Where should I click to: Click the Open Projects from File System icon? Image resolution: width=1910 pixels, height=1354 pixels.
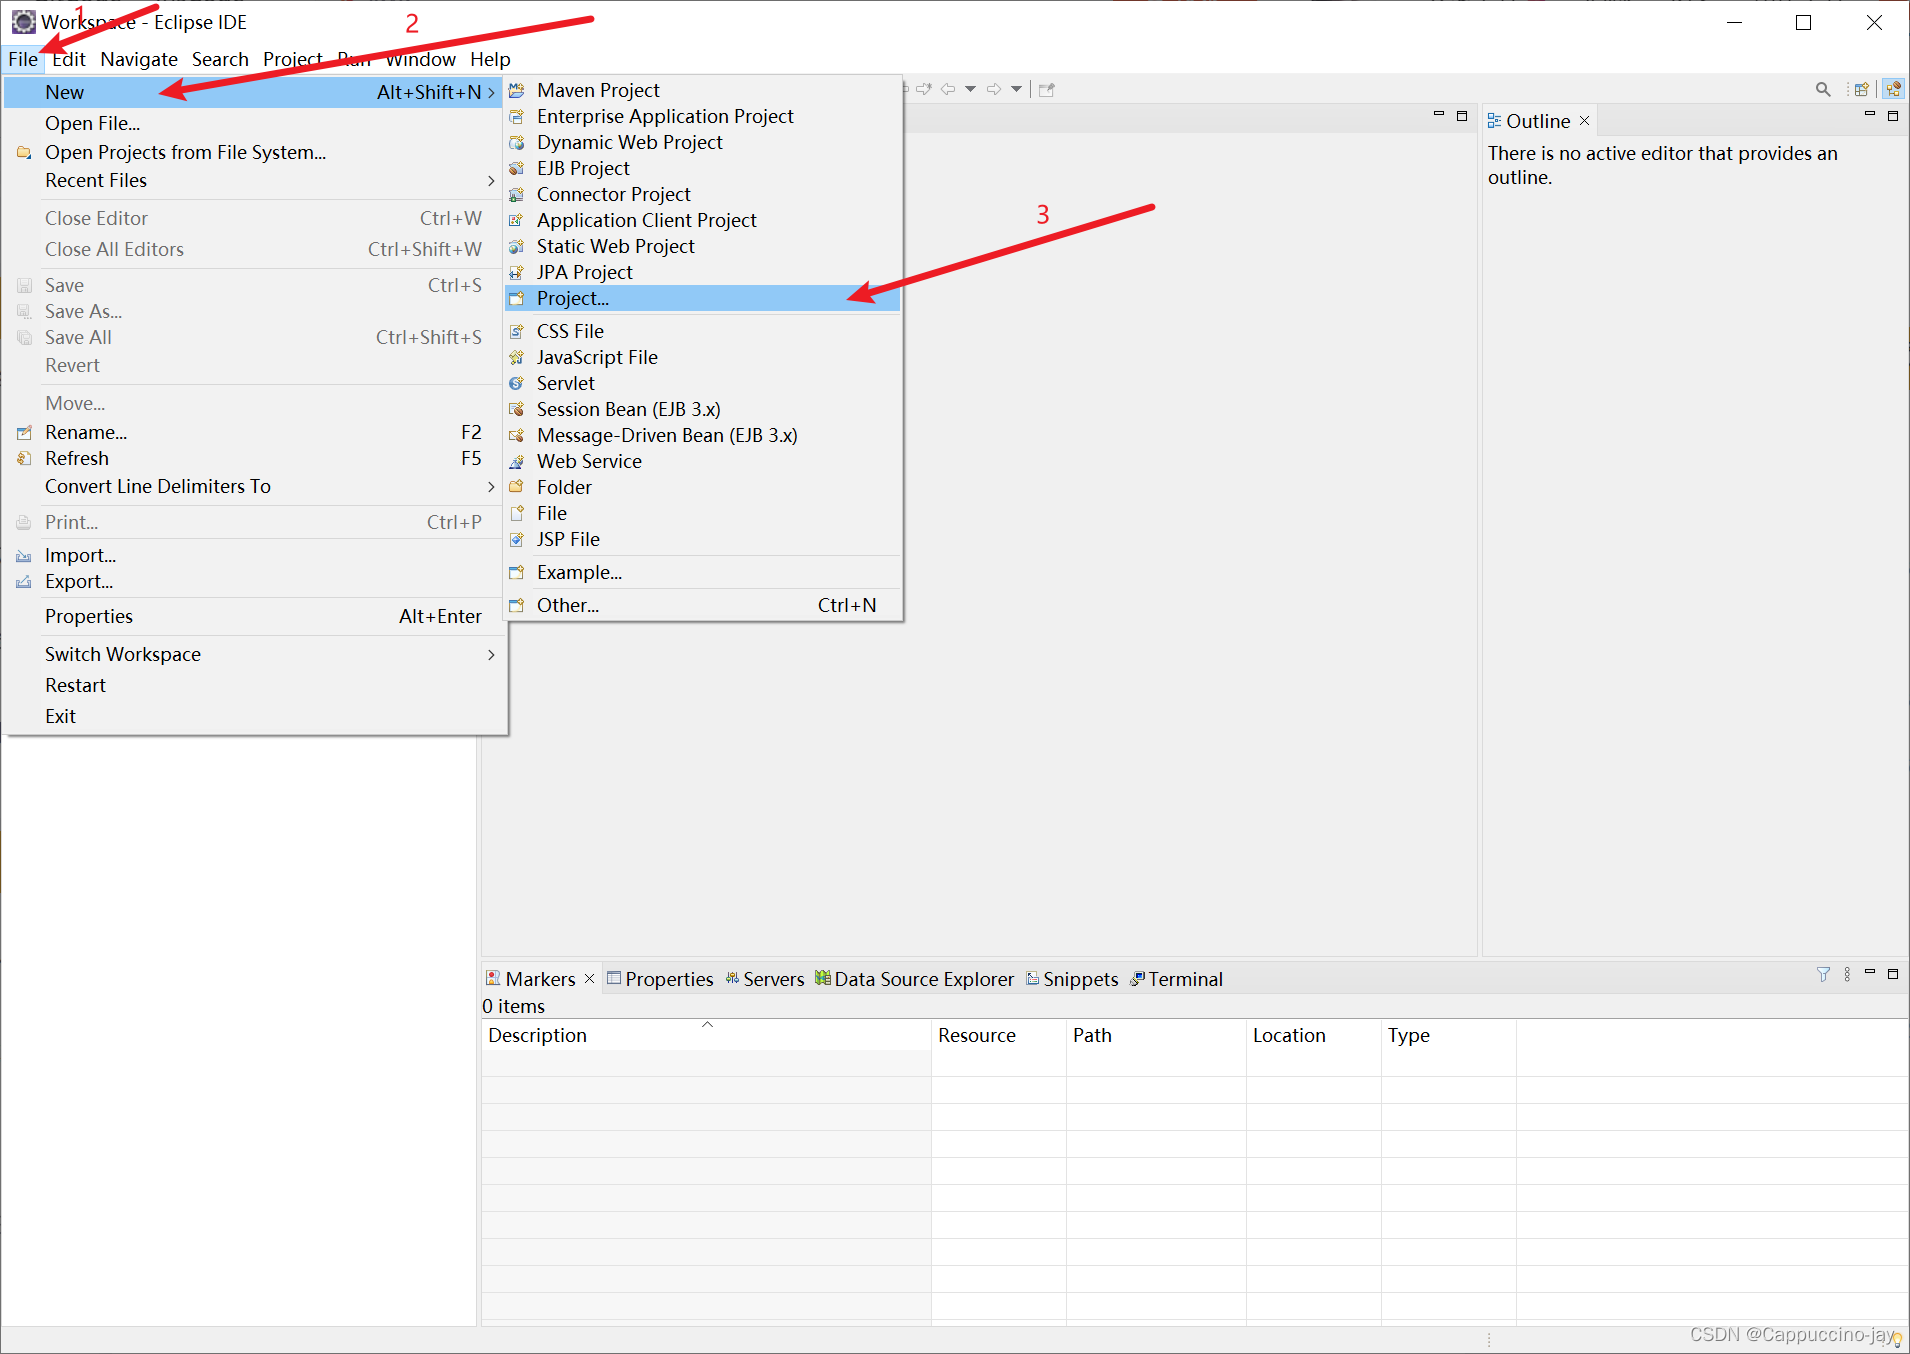[24, 153]
